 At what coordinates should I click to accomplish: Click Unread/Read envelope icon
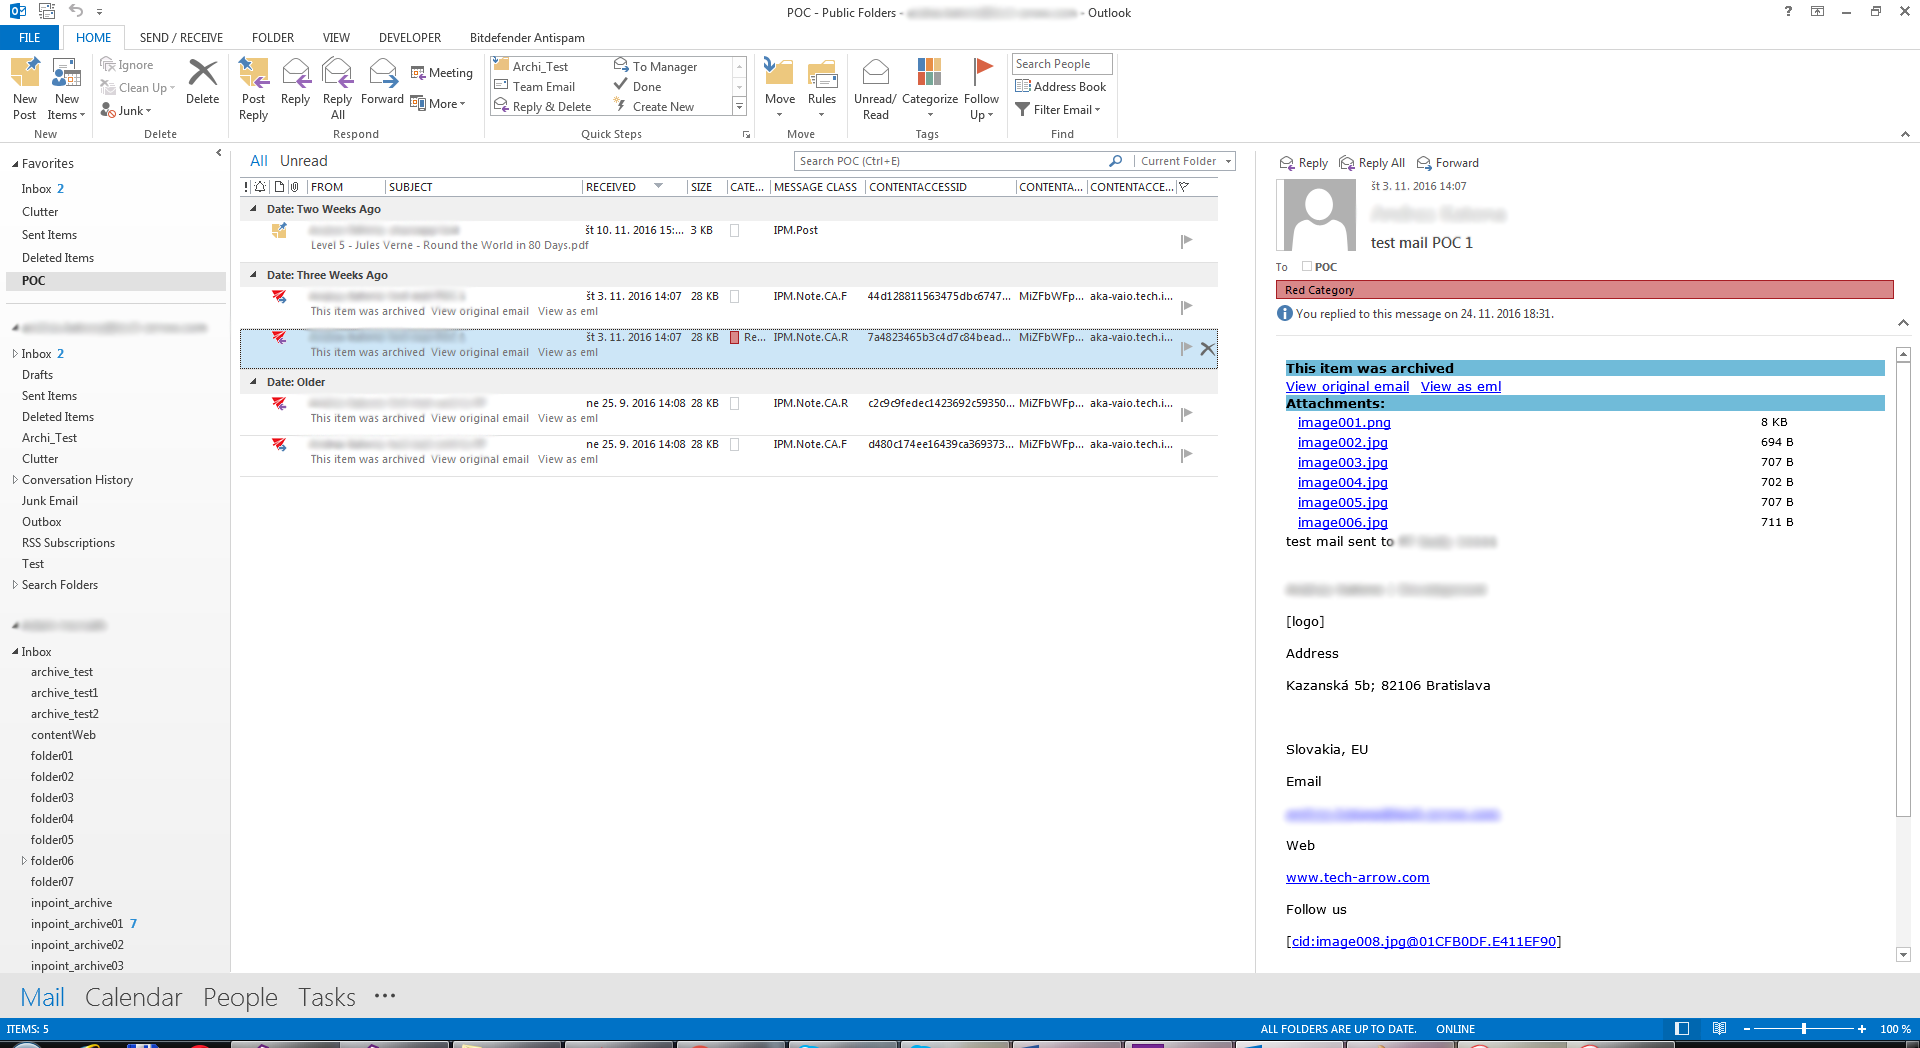[875, 74]
